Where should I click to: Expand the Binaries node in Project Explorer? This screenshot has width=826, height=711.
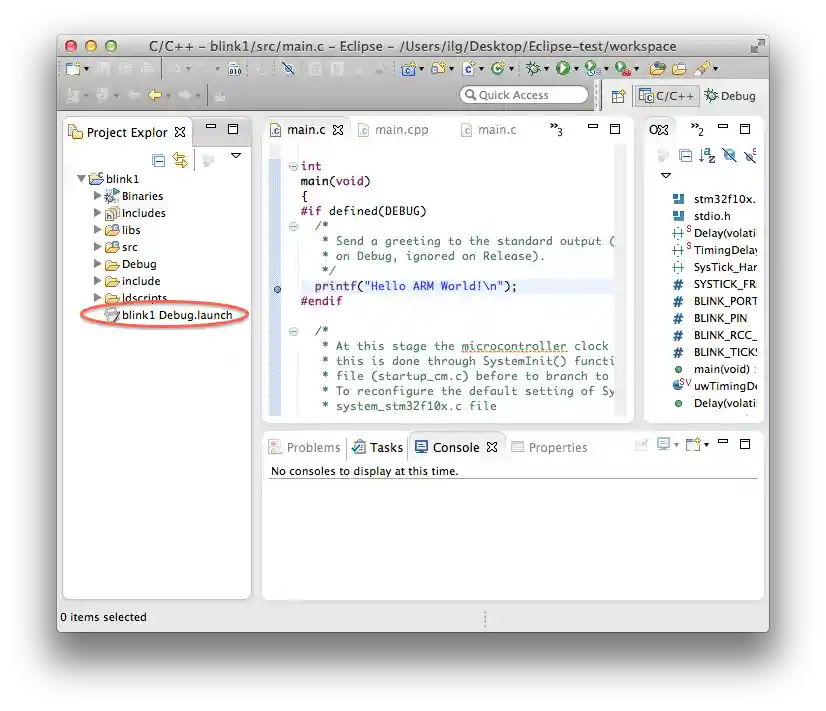point(97,196)
